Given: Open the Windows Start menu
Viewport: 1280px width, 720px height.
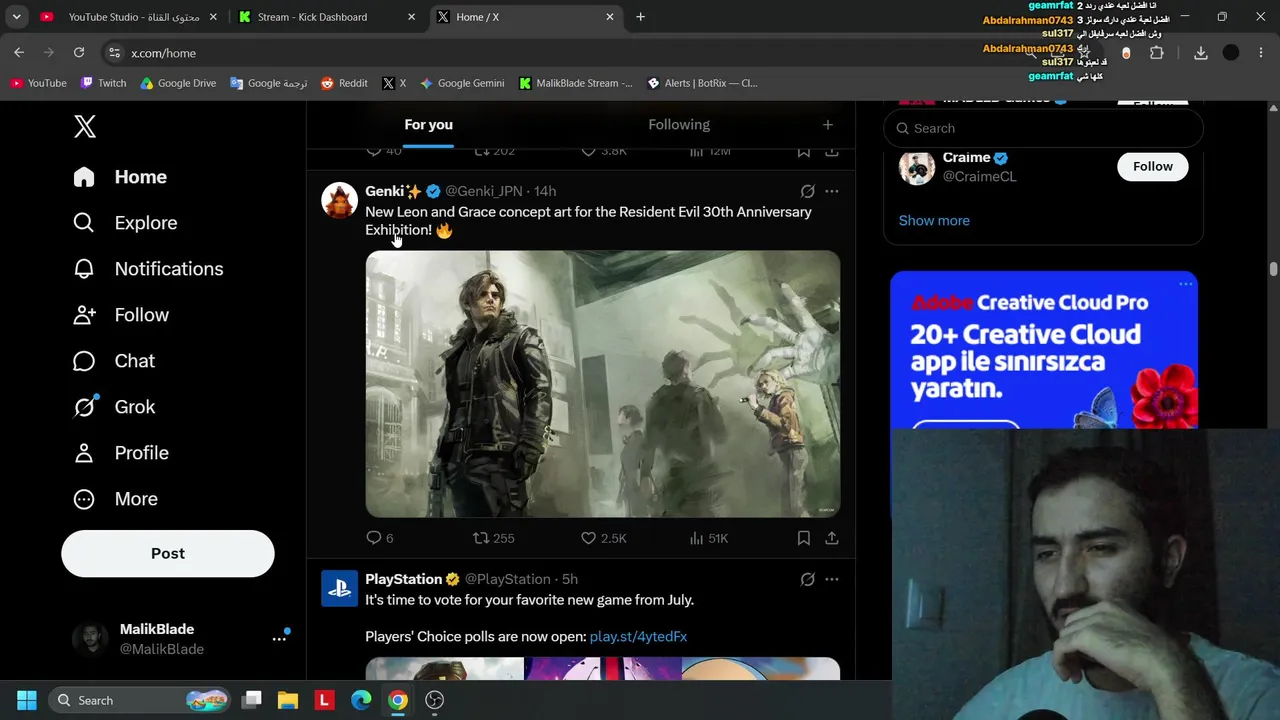Looking at the screenshot, I should pyautogui.click(x=27, y=700).
